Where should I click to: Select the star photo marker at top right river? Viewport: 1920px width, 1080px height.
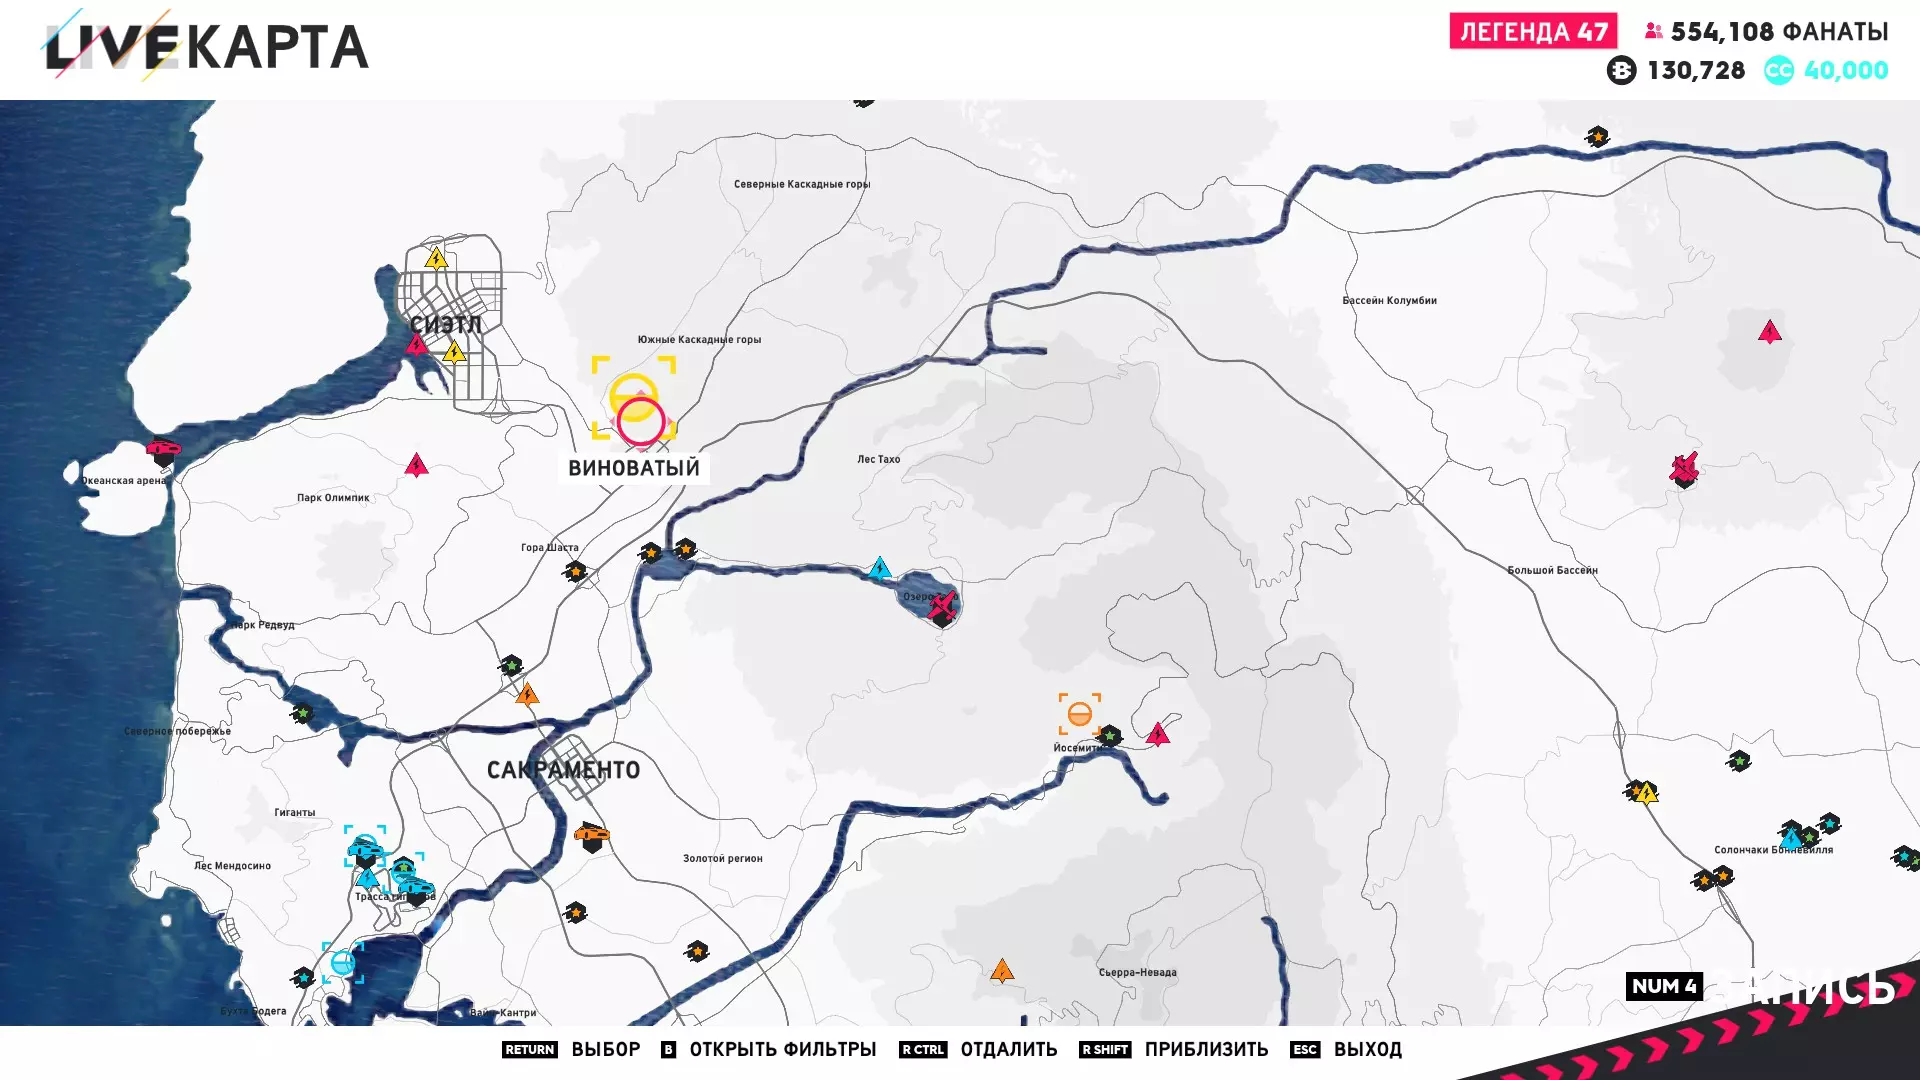tap(1597, 136)
